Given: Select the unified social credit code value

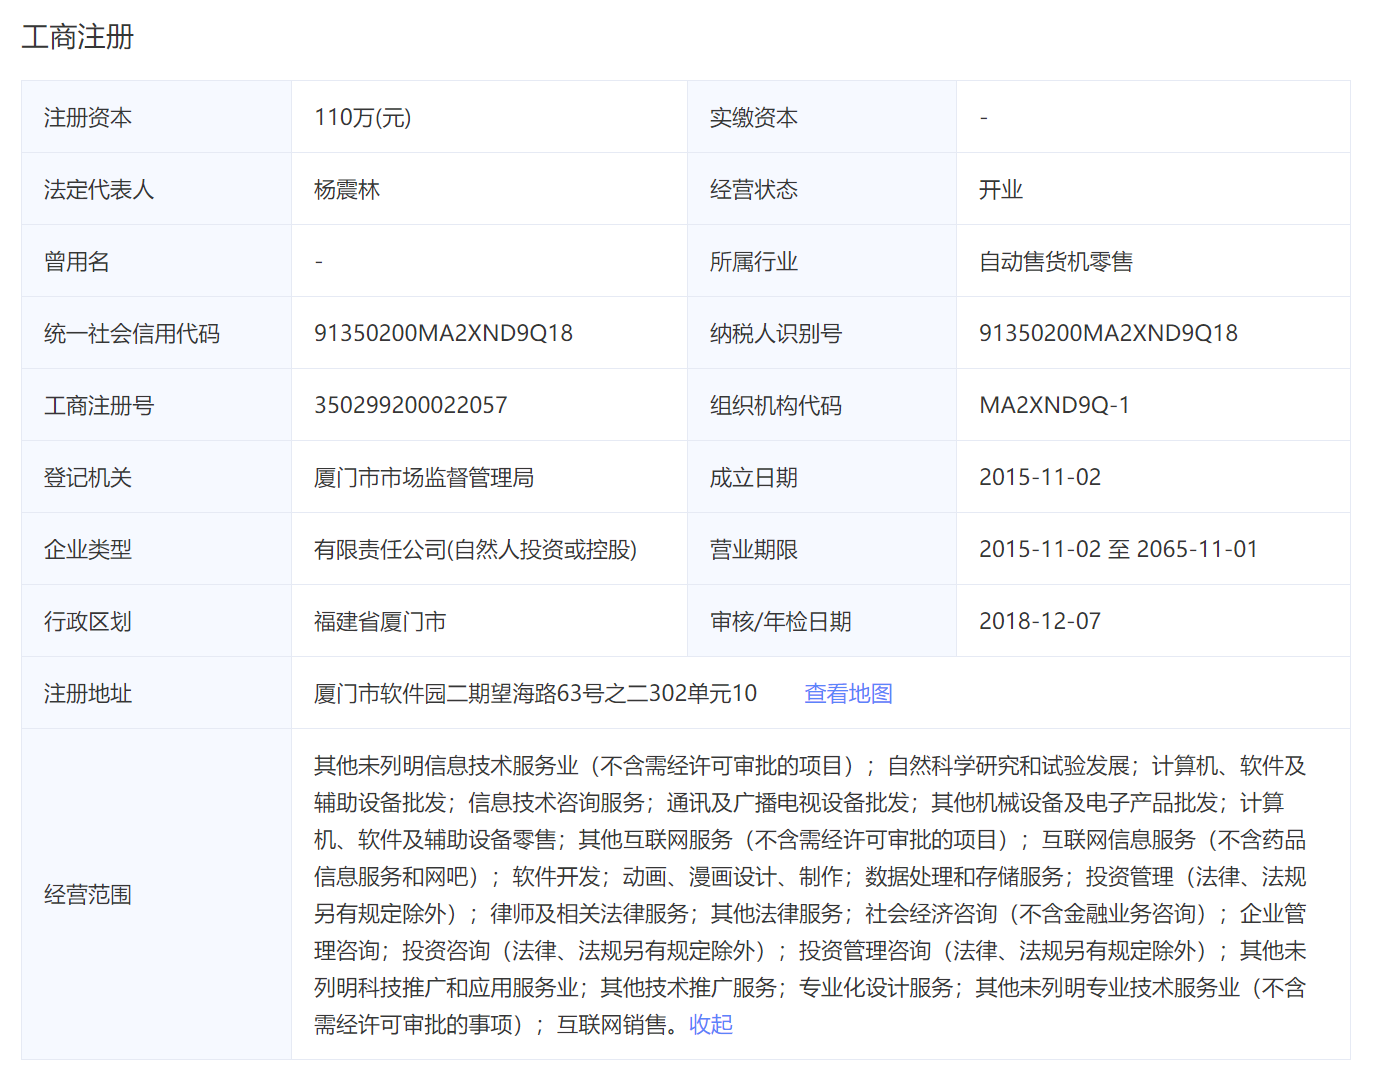Looking at the screenshot, I should tap(443, 333).
